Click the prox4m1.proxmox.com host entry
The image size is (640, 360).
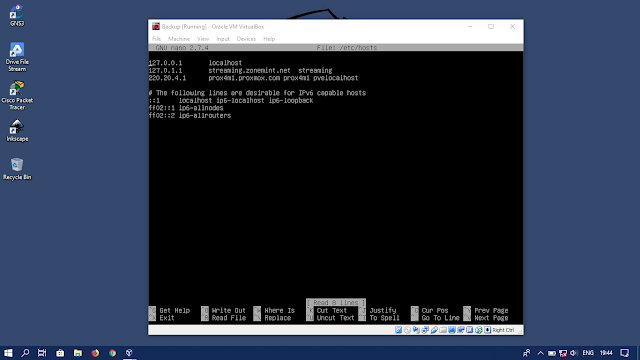(x=244, y=78)
